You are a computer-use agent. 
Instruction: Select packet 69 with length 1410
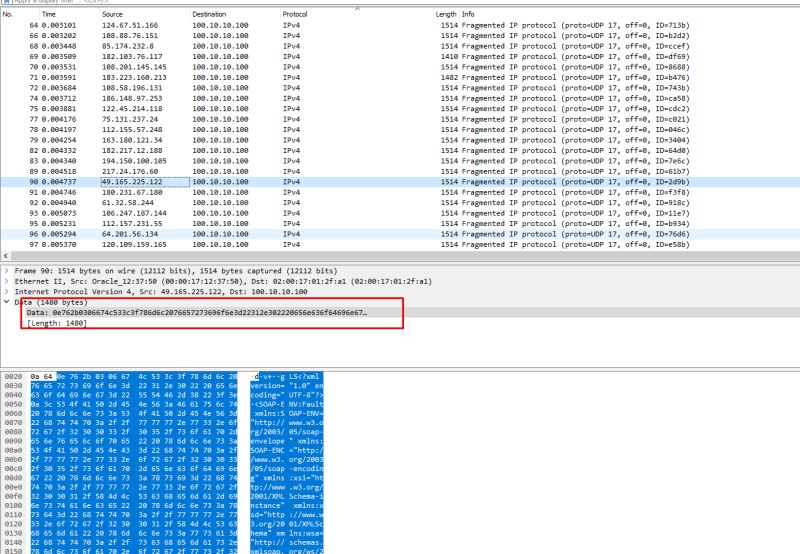(x=400, y=57)
